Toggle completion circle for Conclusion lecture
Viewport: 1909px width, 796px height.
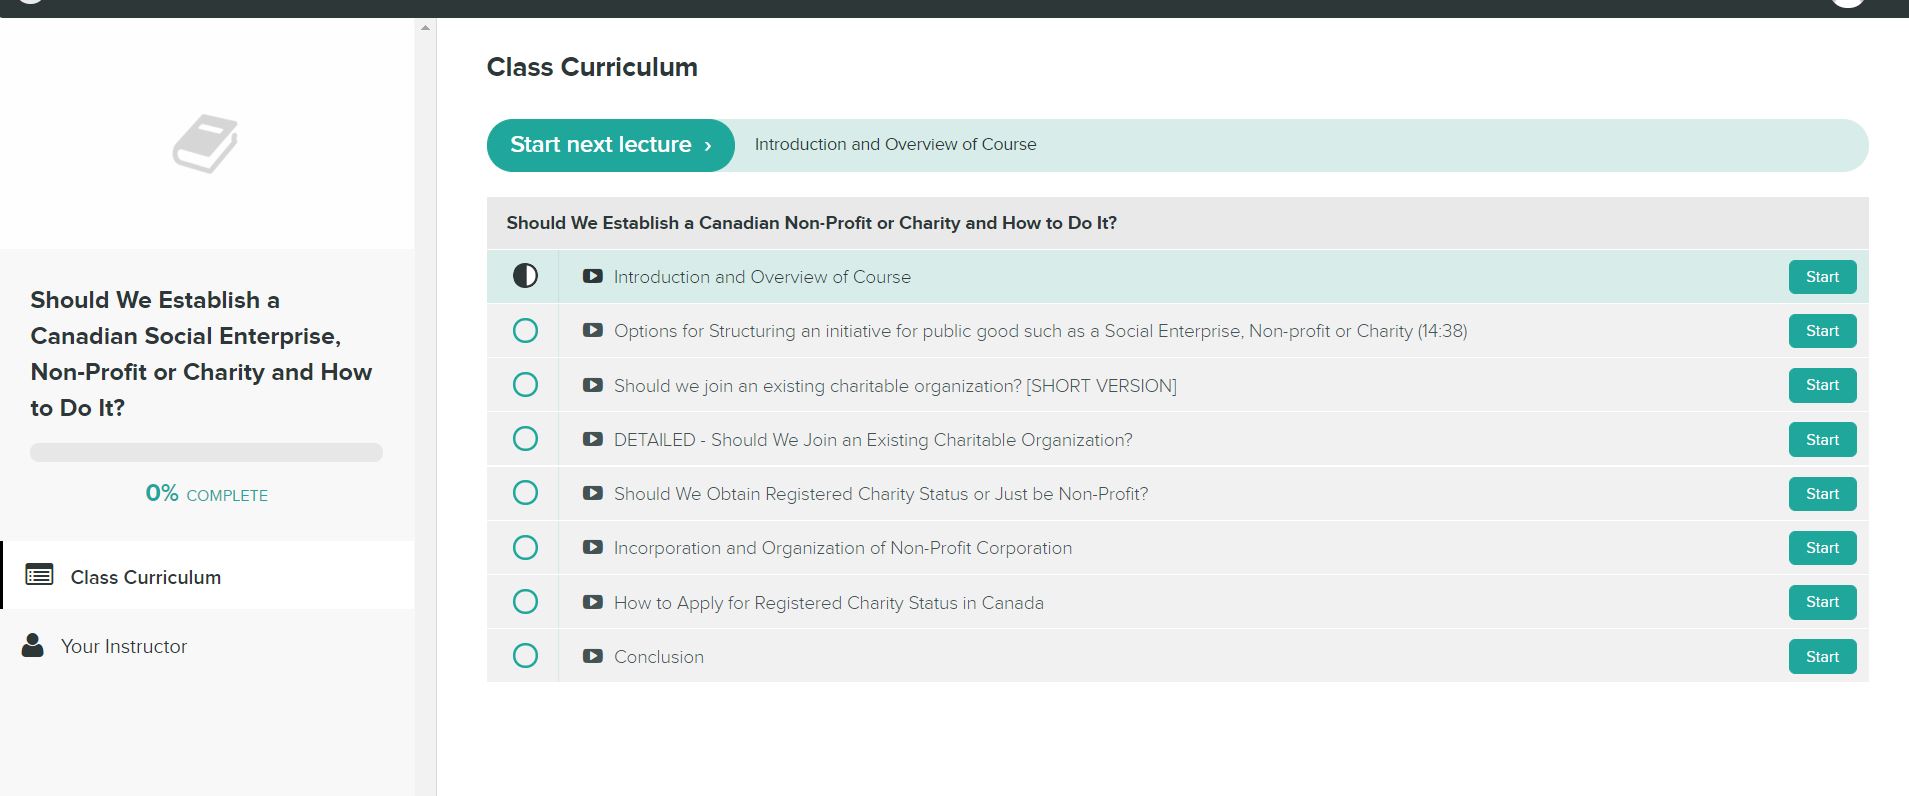pyautogui.click(x=525, y=656)
